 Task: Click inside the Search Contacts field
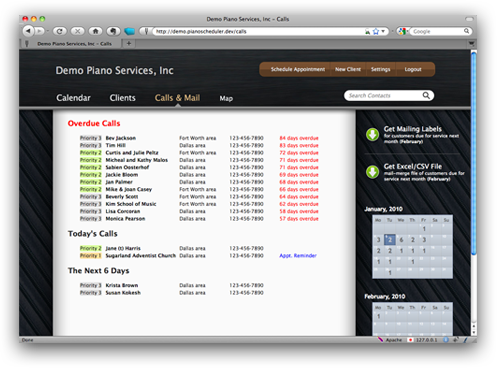coord(383,96)
